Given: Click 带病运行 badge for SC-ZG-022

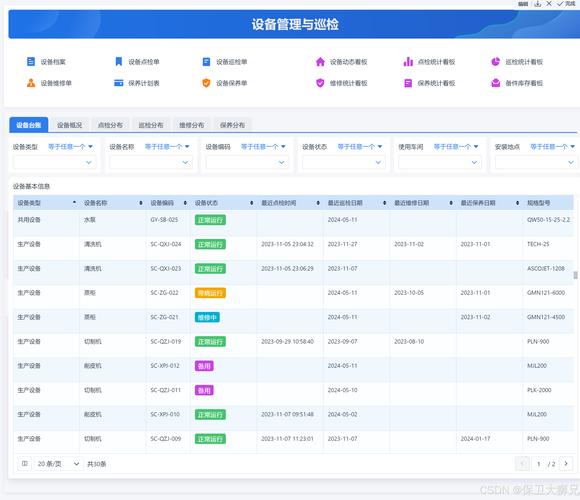Looking at the screenshot, I should pyautogui.click(x=210, y=293).
